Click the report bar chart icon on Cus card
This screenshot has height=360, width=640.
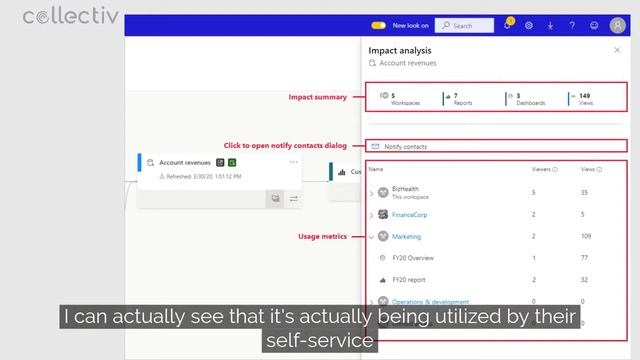click(x=342, y=172)
